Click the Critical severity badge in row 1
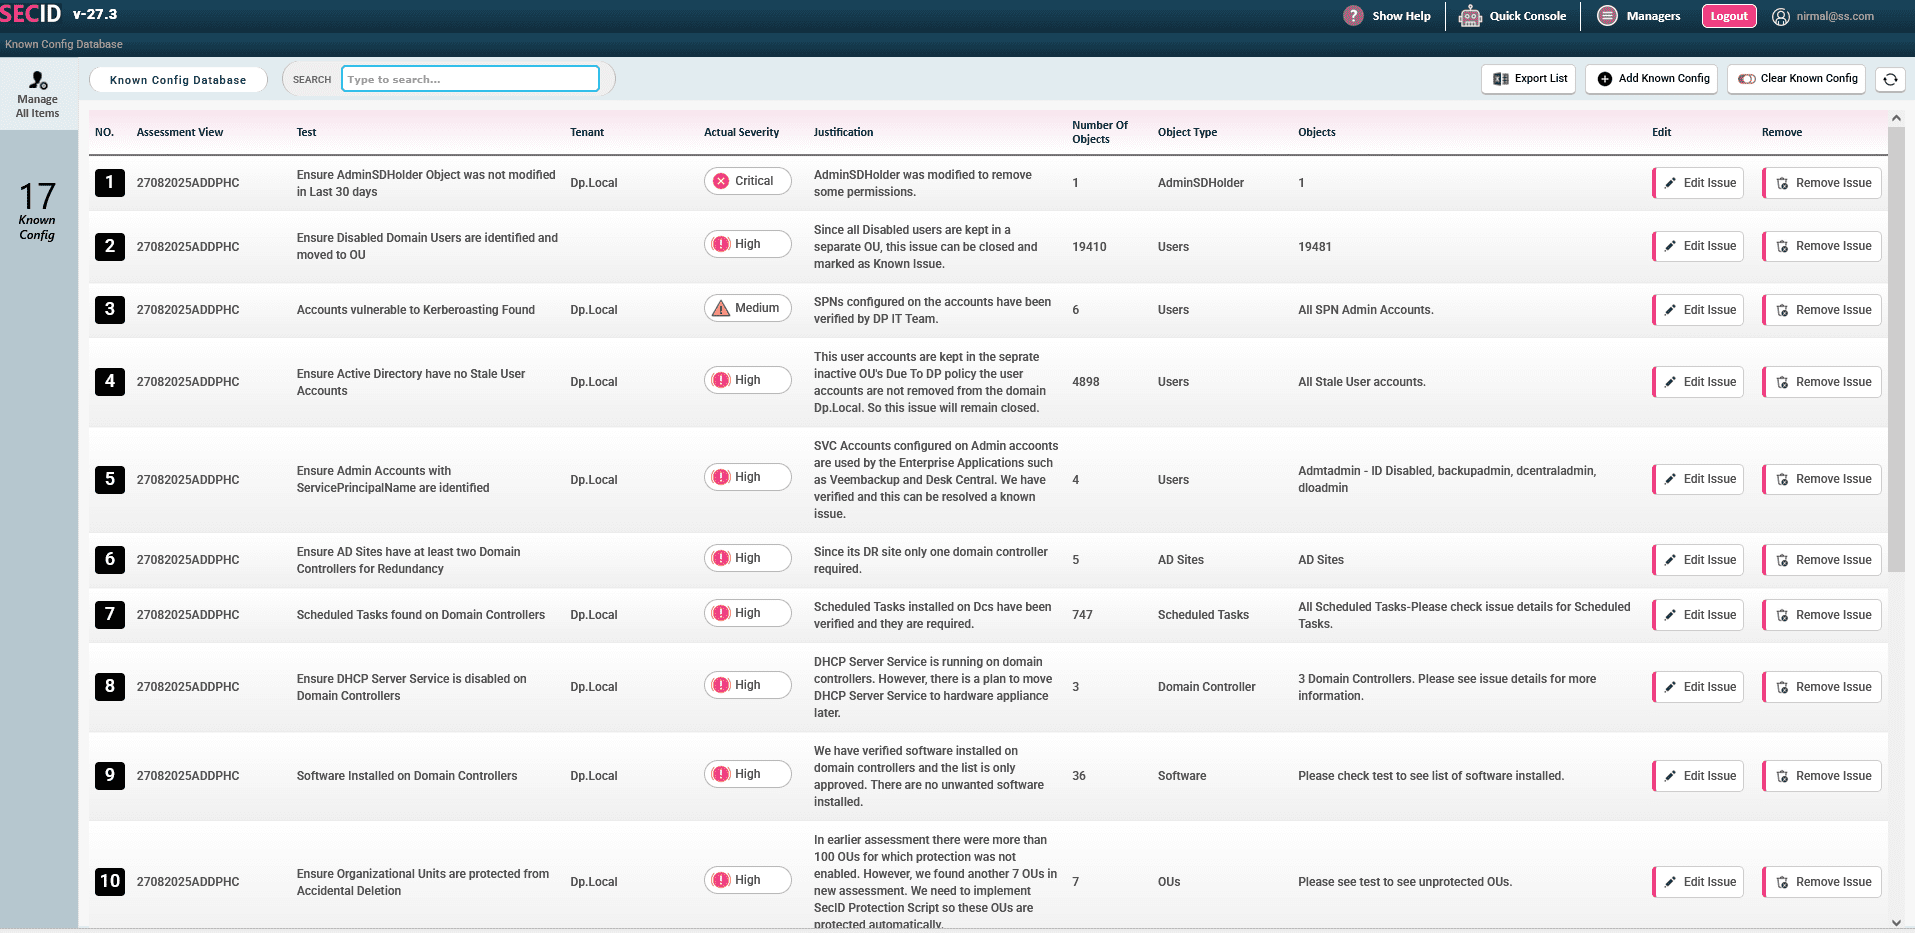 [x=747, y=181]
